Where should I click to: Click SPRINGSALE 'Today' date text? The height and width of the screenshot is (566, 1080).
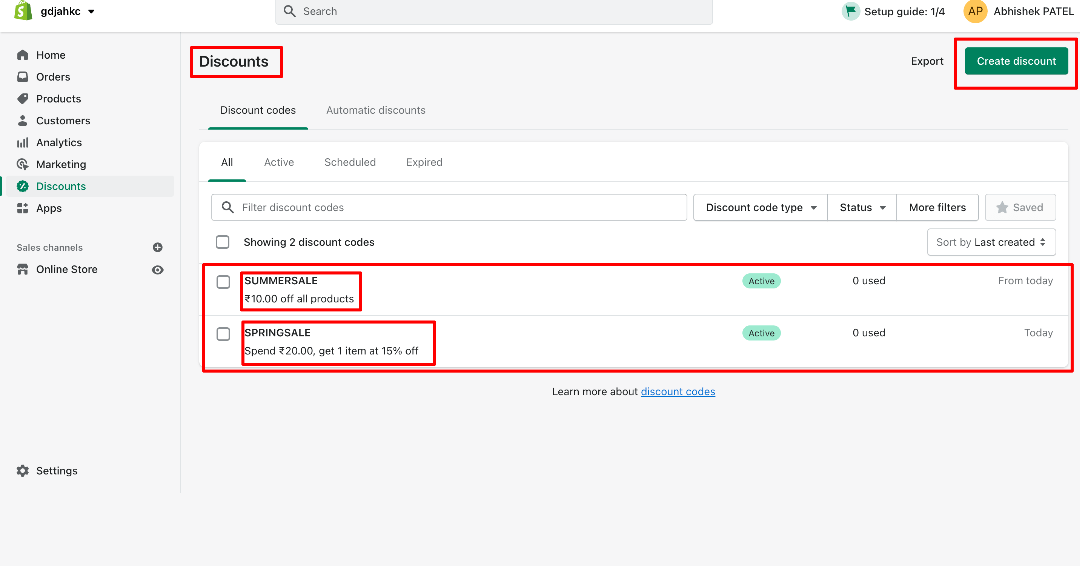[1038, 333]
